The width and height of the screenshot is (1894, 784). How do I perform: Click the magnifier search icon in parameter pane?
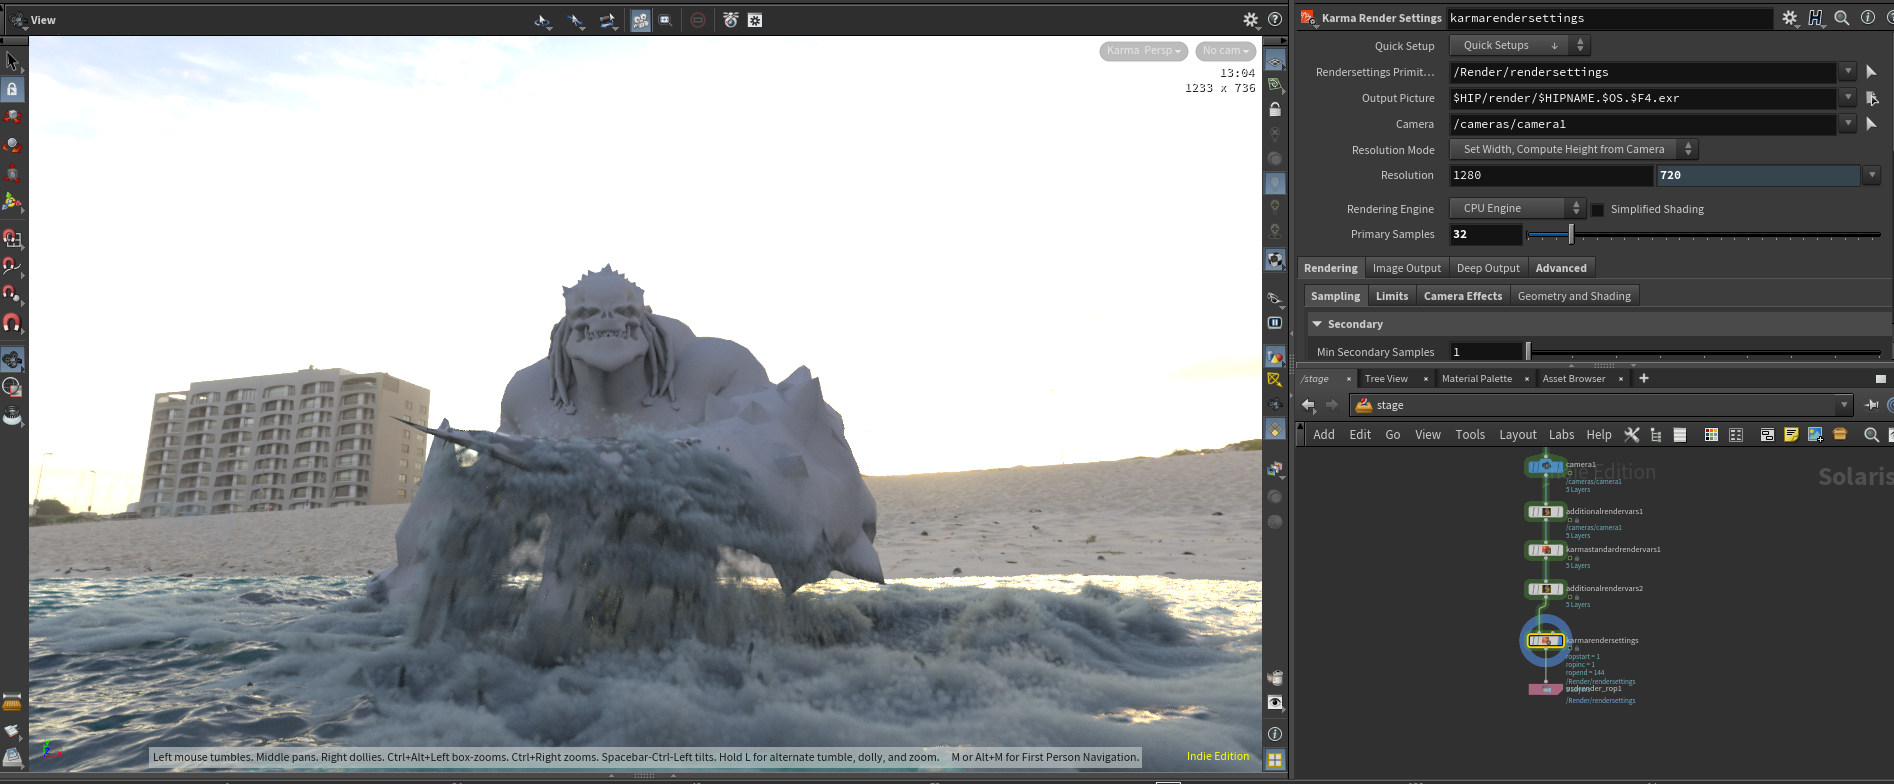coord(1841,18)
